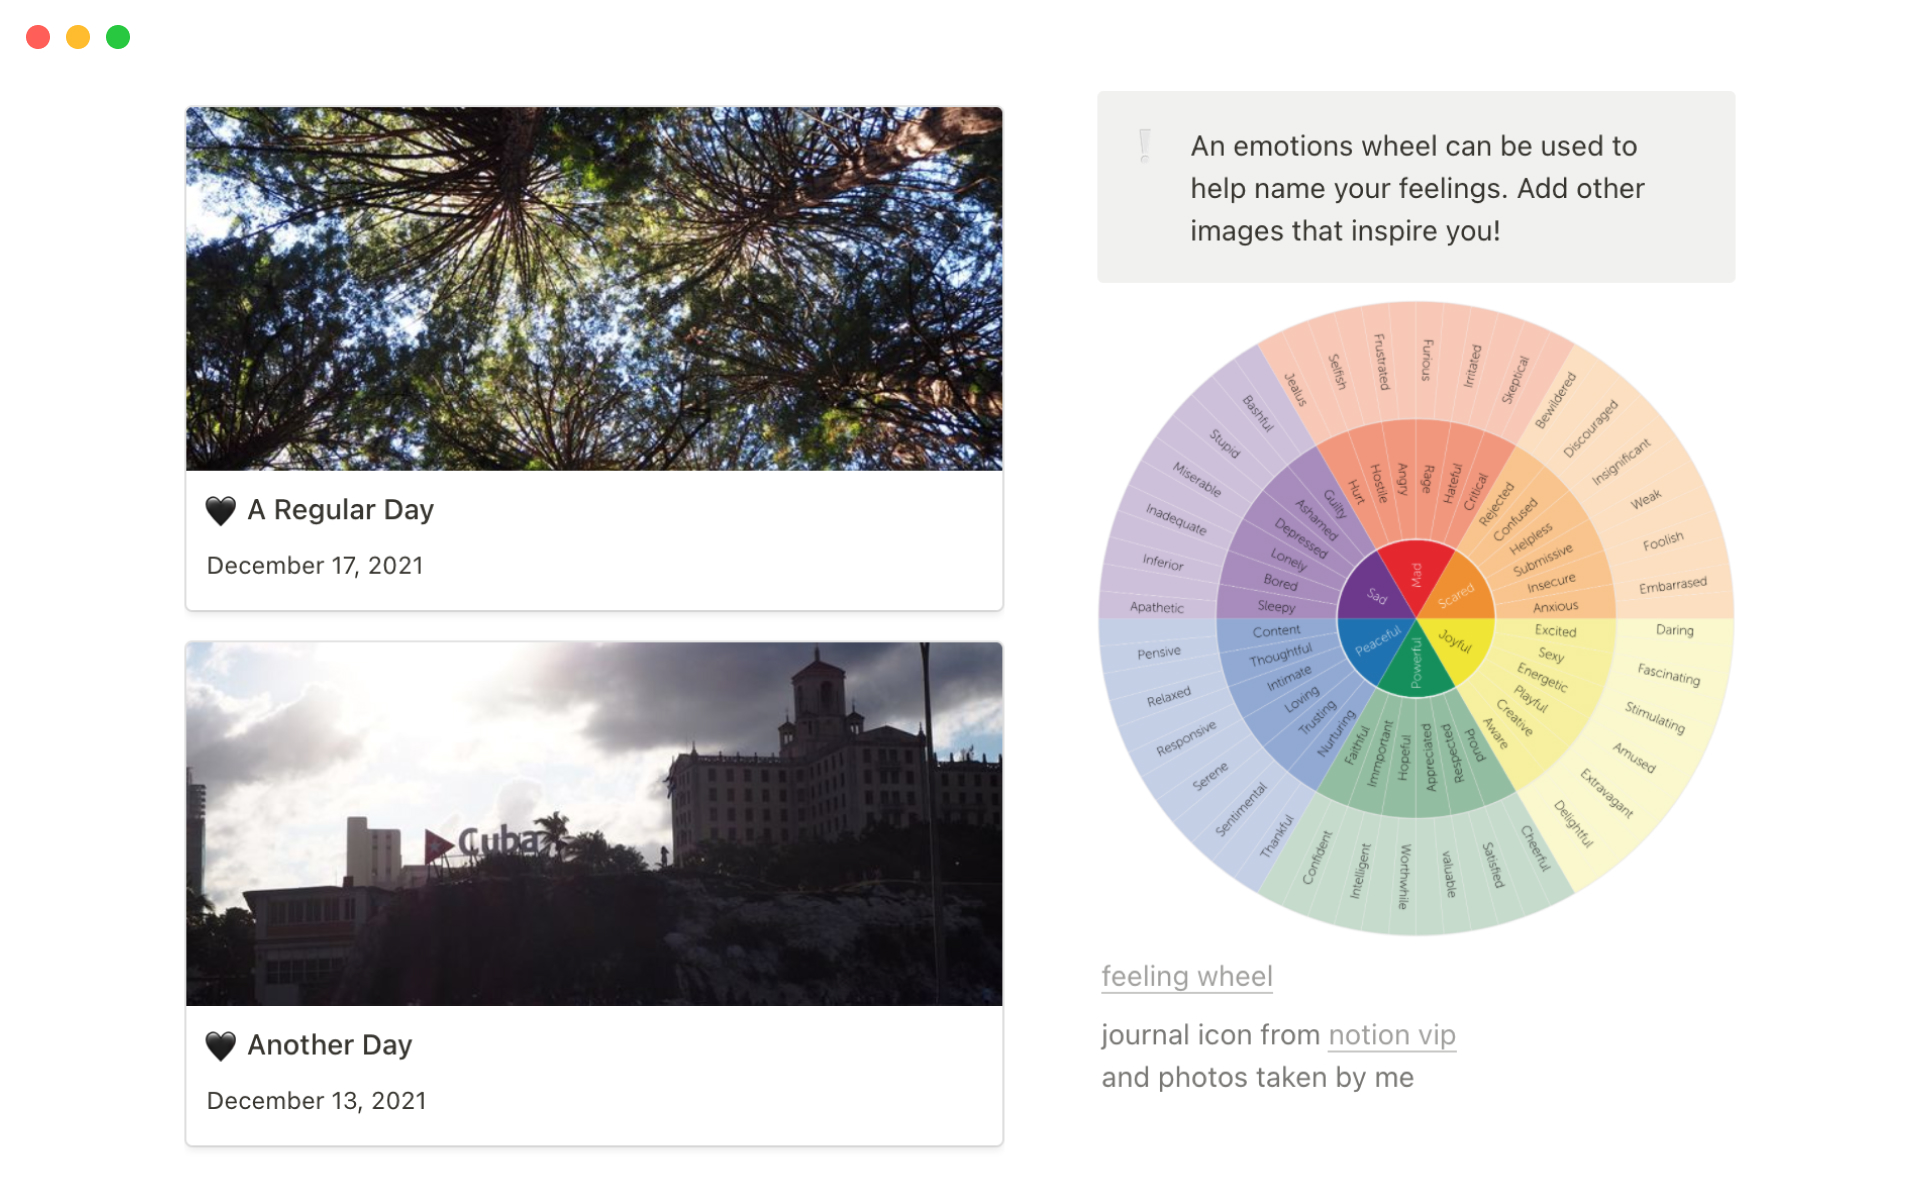Click the yellow minimize window button
This screenshot has width=1920, height=1200.
[78, 37]
